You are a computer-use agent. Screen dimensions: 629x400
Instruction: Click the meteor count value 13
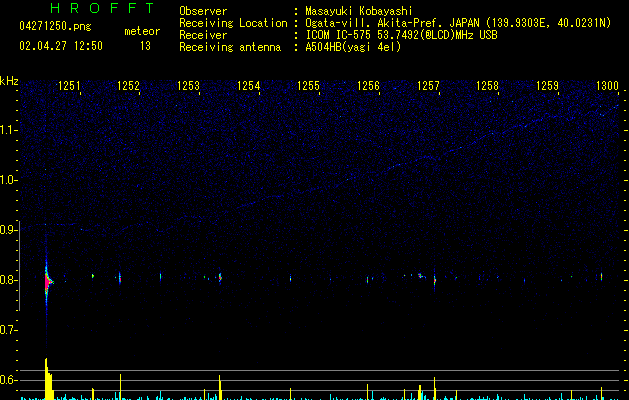(x=145, y=46)
